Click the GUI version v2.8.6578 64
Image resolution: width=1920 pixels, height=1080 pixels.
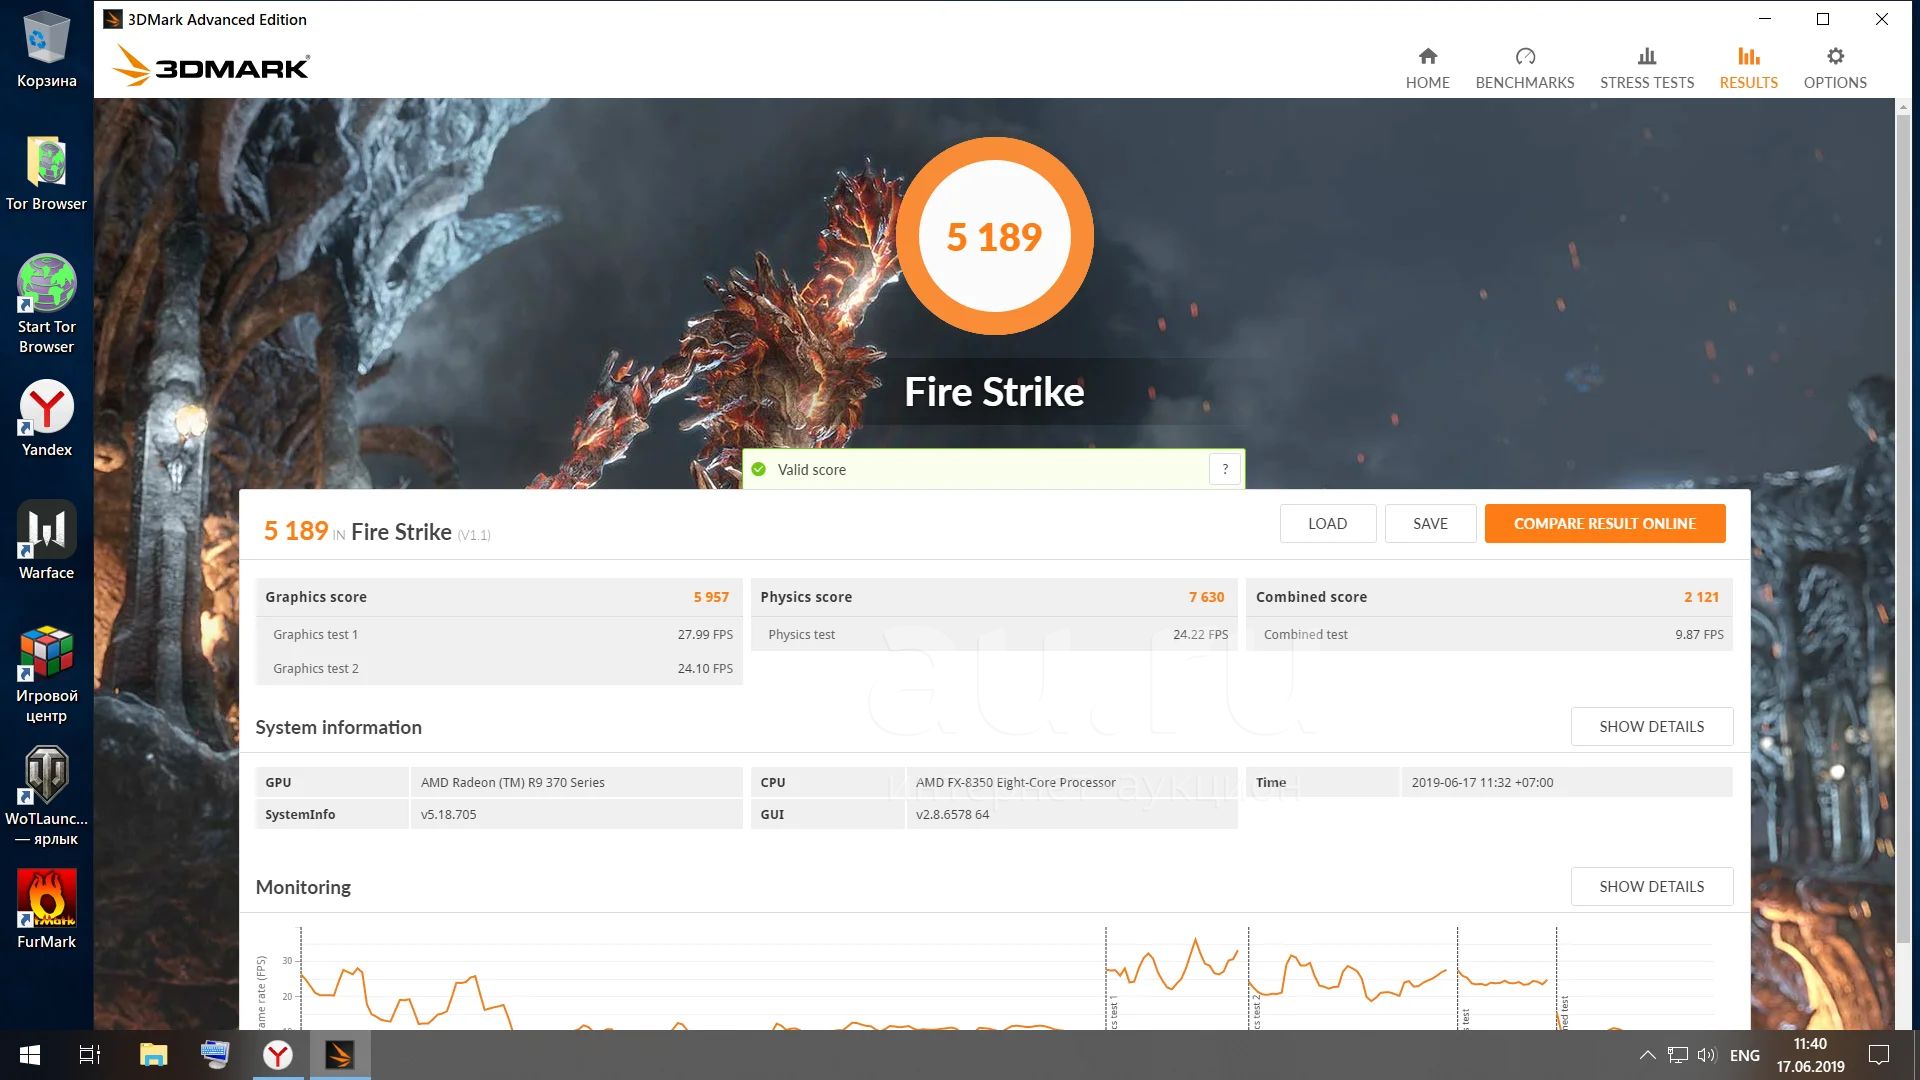point(952,814)
